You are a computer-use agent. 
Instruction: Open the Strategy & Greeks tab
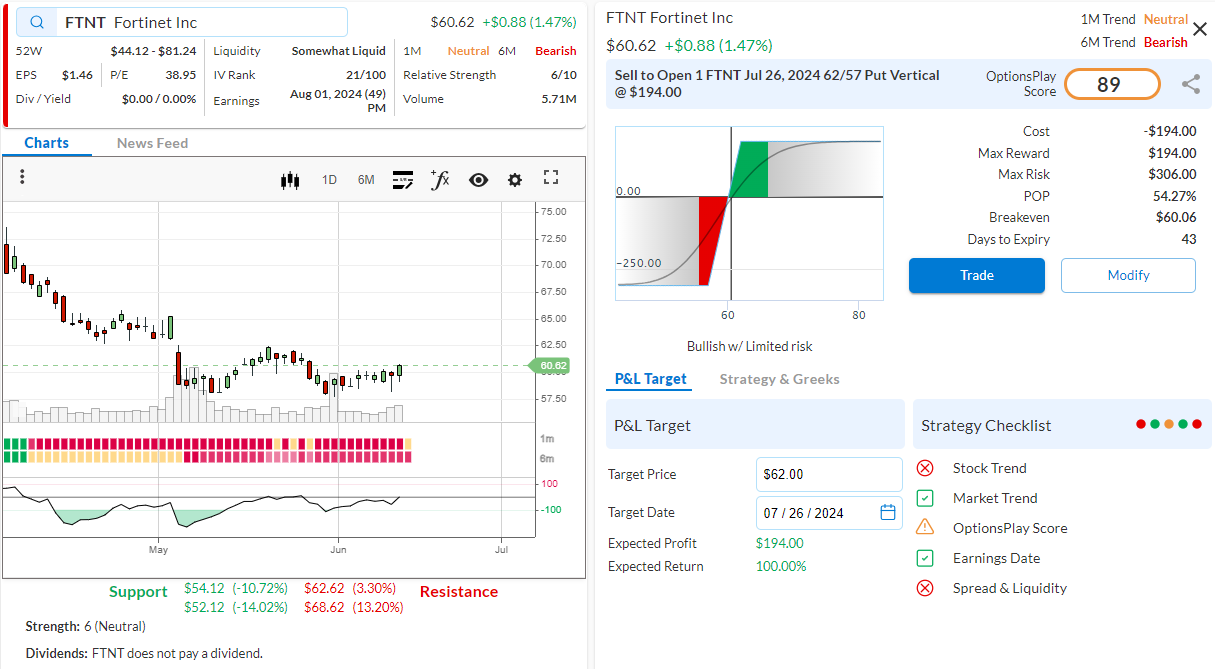pyautogui.click(x=779, y=379)
